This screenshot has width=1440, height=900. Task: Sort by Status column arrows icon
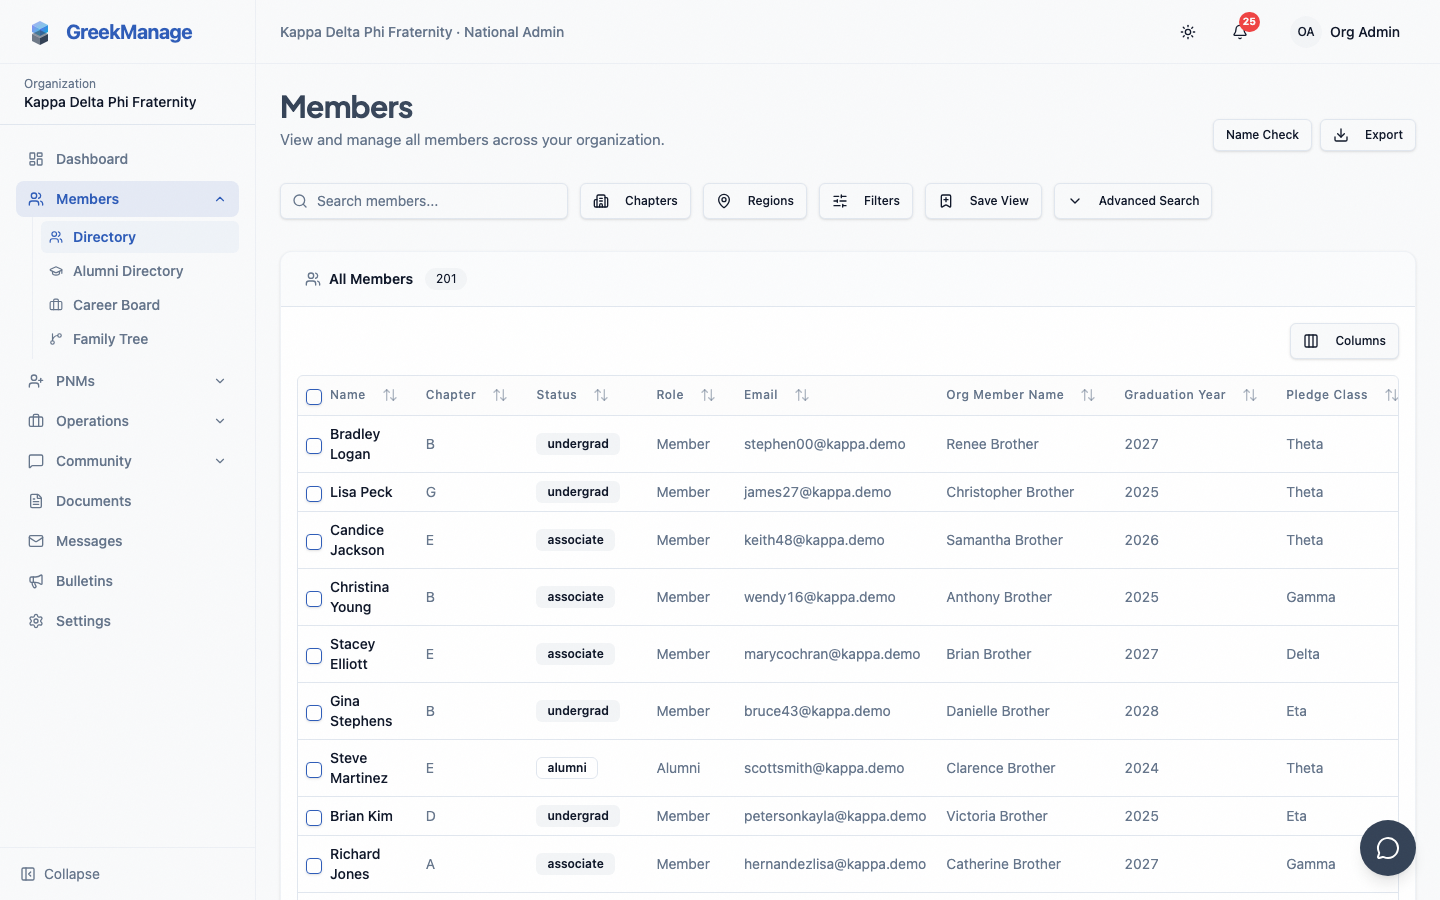point(601,395)
